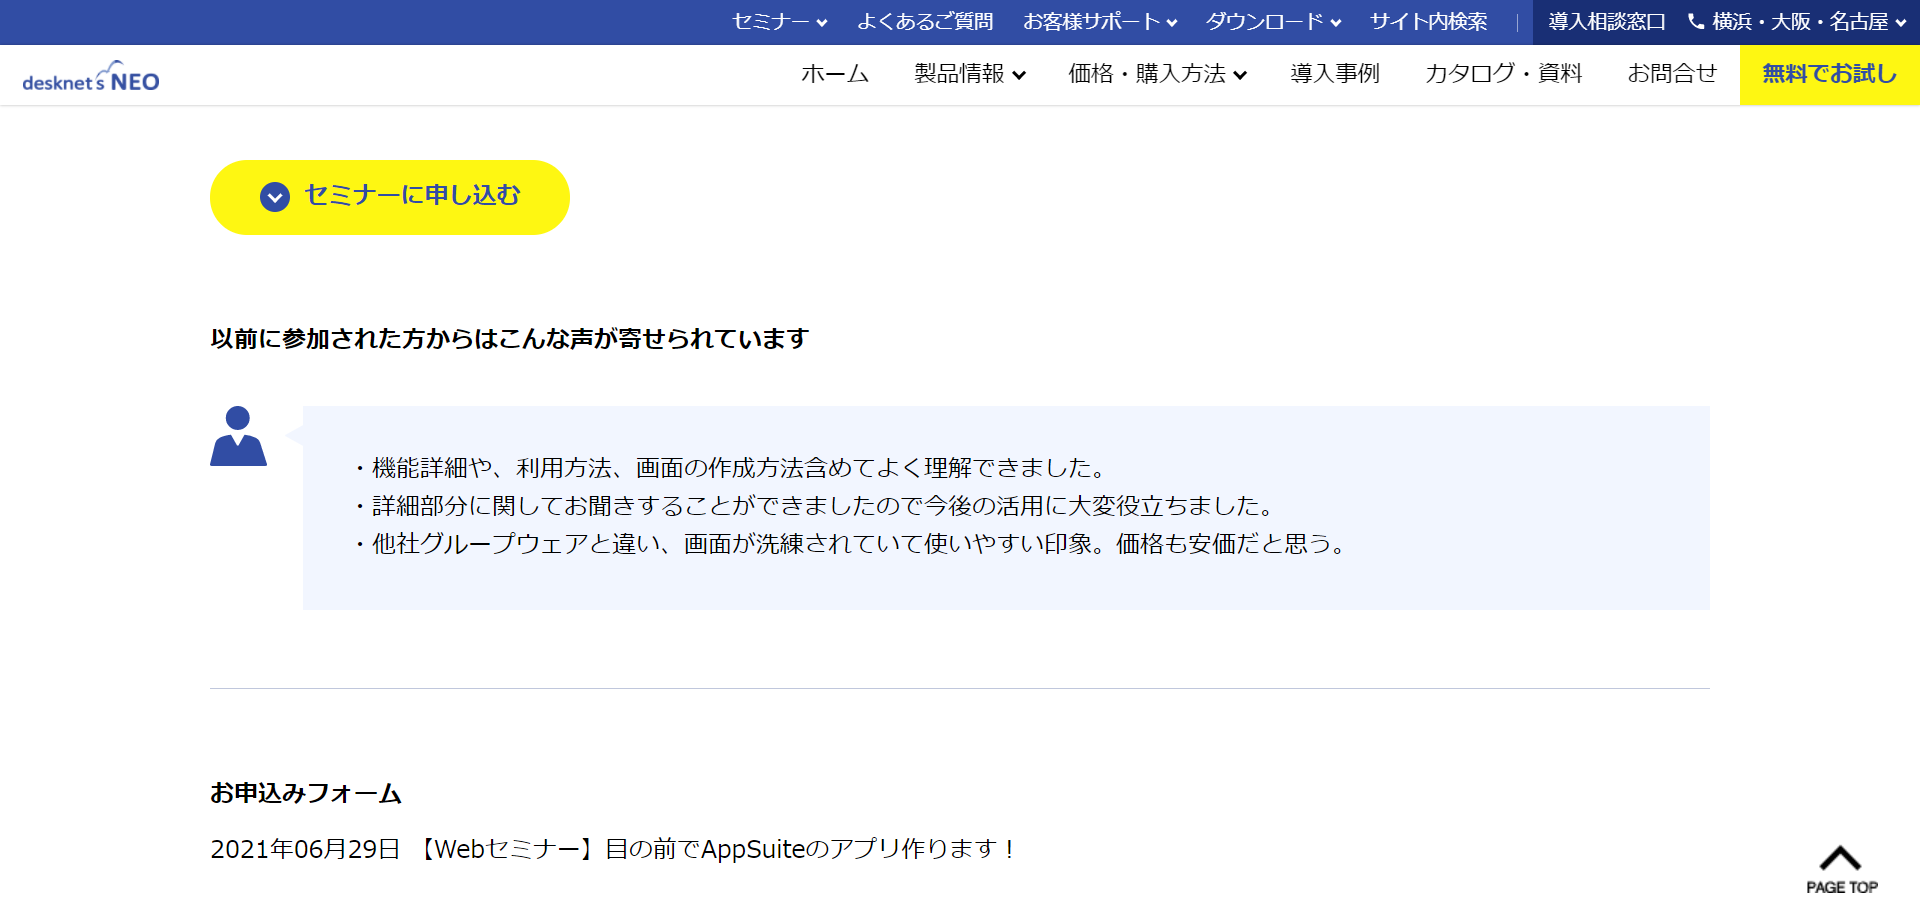Image resolution: width=1920 pixels, height=914 pixels.
Task: Click the comment starting 機能詳細や、利用方法
Action: (x=730, y=468)
